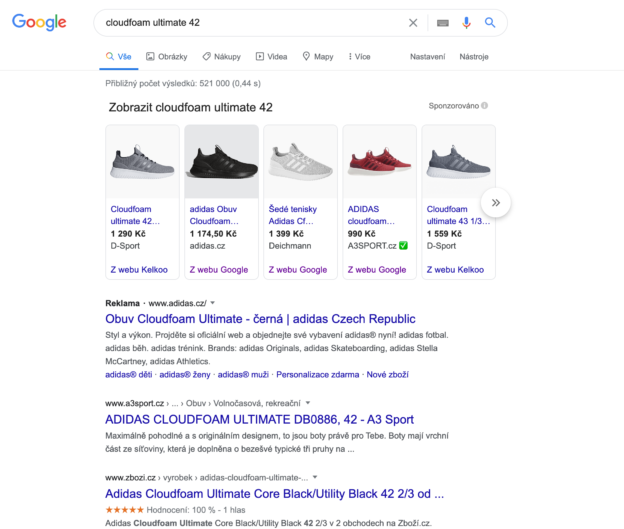
Task: Open the dropdown arrow beside zbozi.cz breadcrumb
Action: point(315,477)
